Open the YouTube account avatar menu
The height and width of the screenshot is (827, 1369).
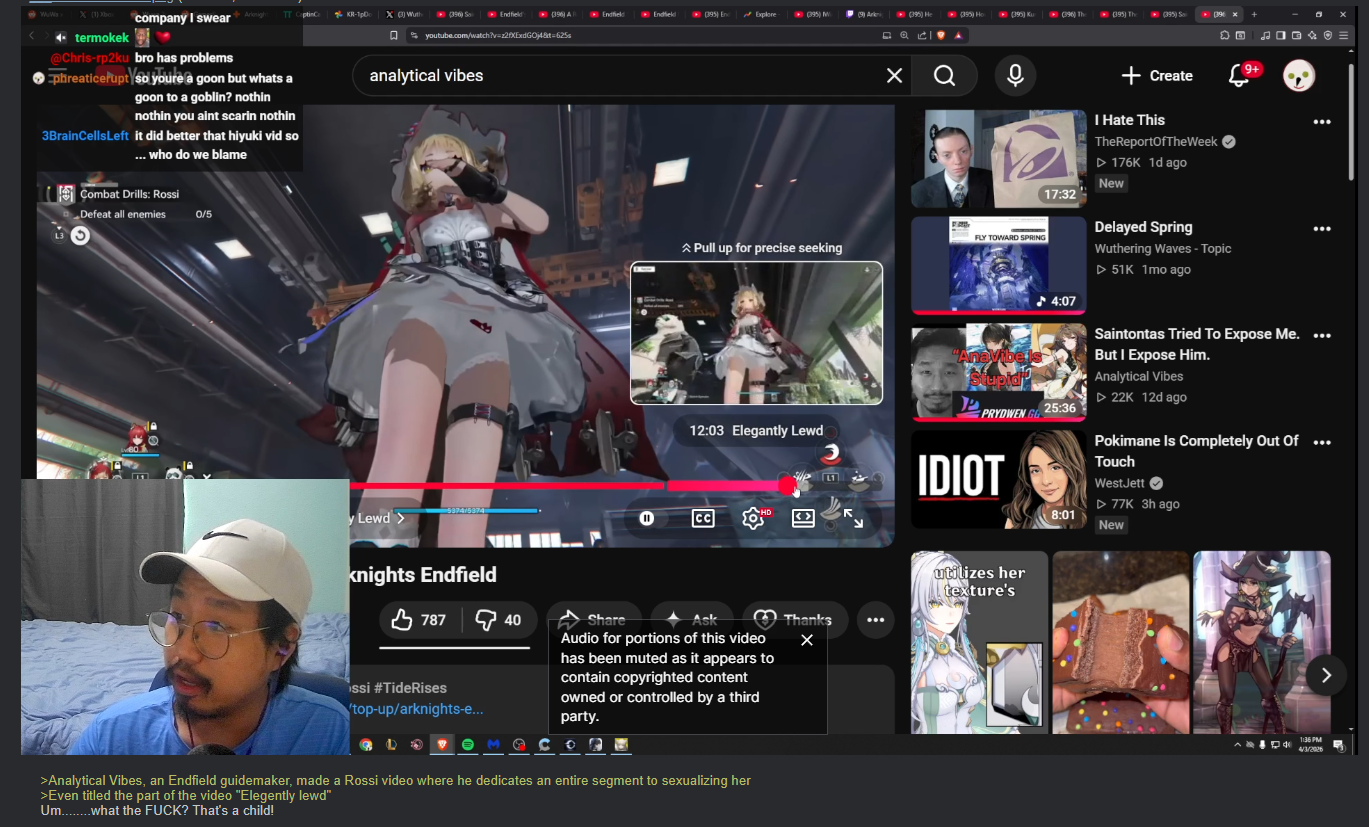coord(1299,76)
